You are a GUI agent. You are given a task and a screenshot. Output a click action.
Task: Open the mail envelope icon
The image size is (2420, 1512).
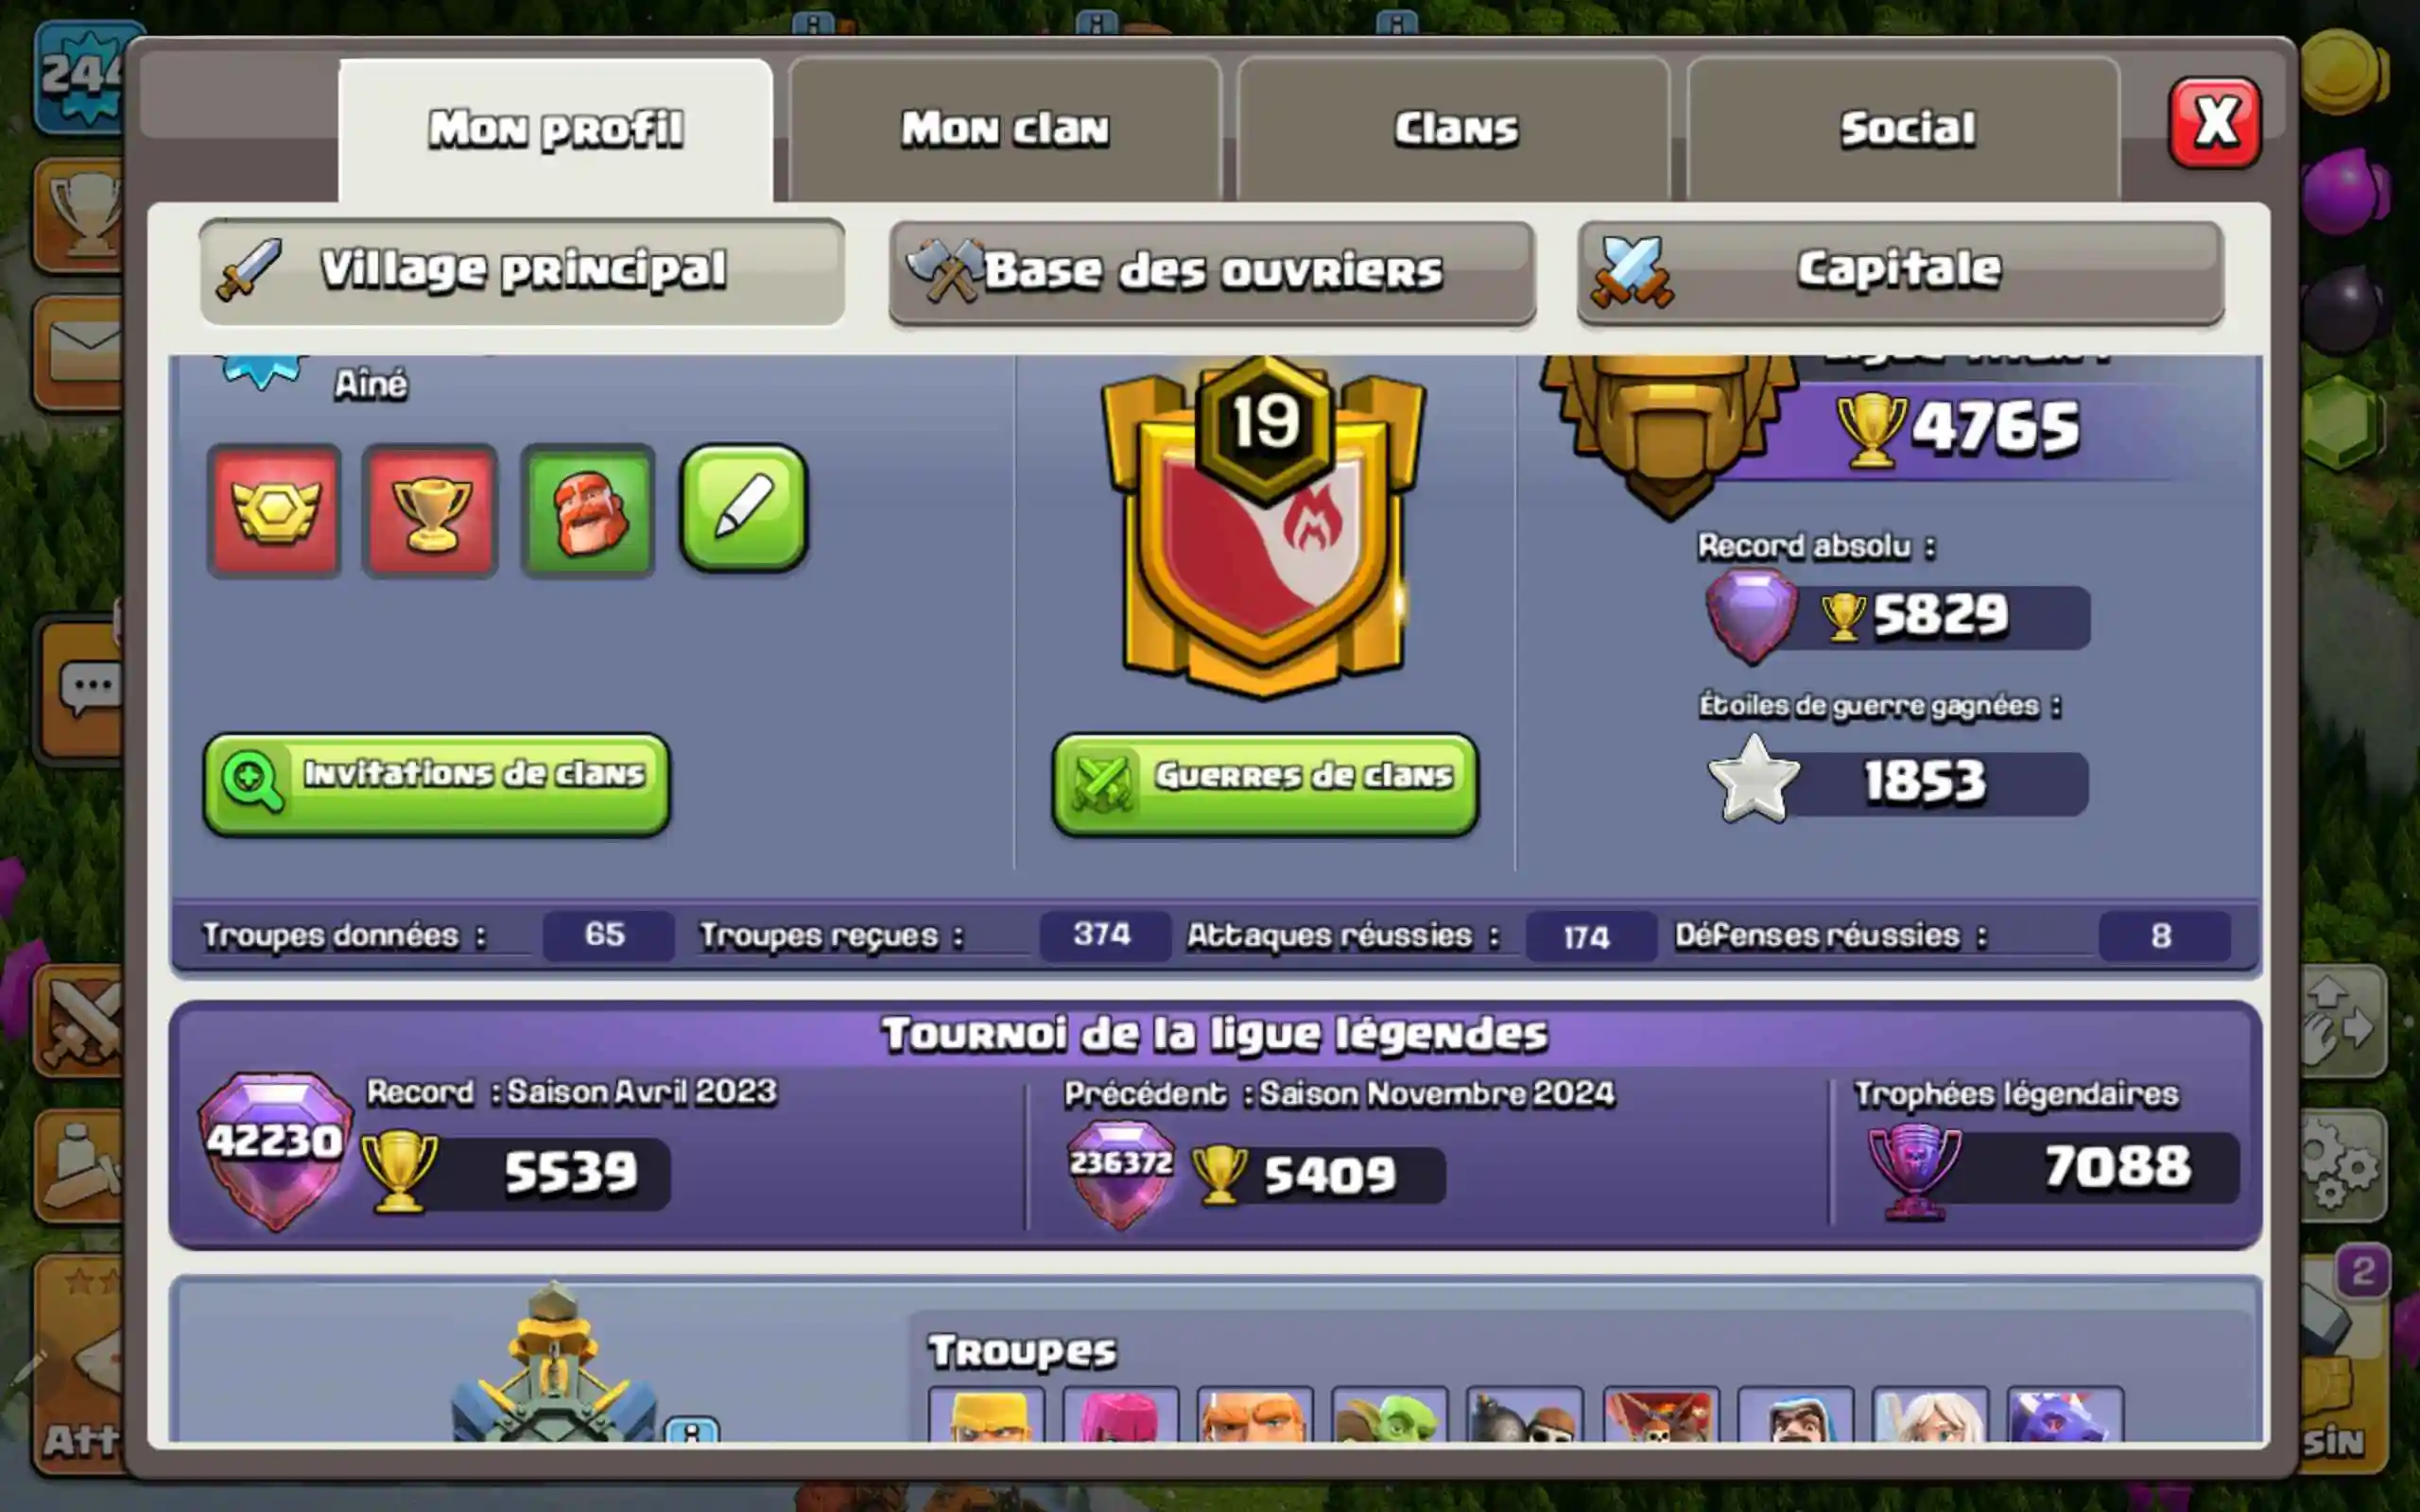[x=80, y=352]
